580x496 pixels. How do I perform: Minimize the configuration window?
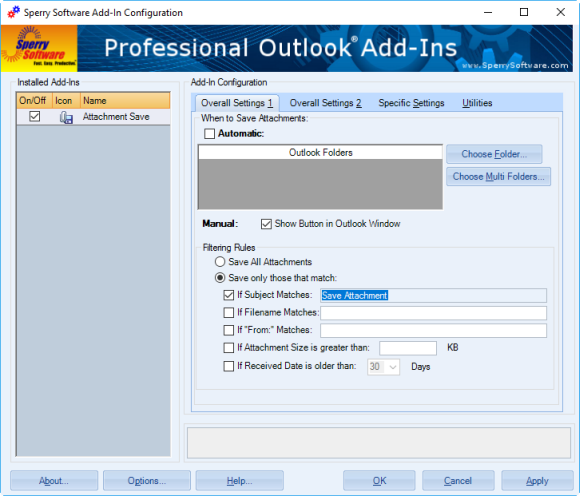click(488, 12)
